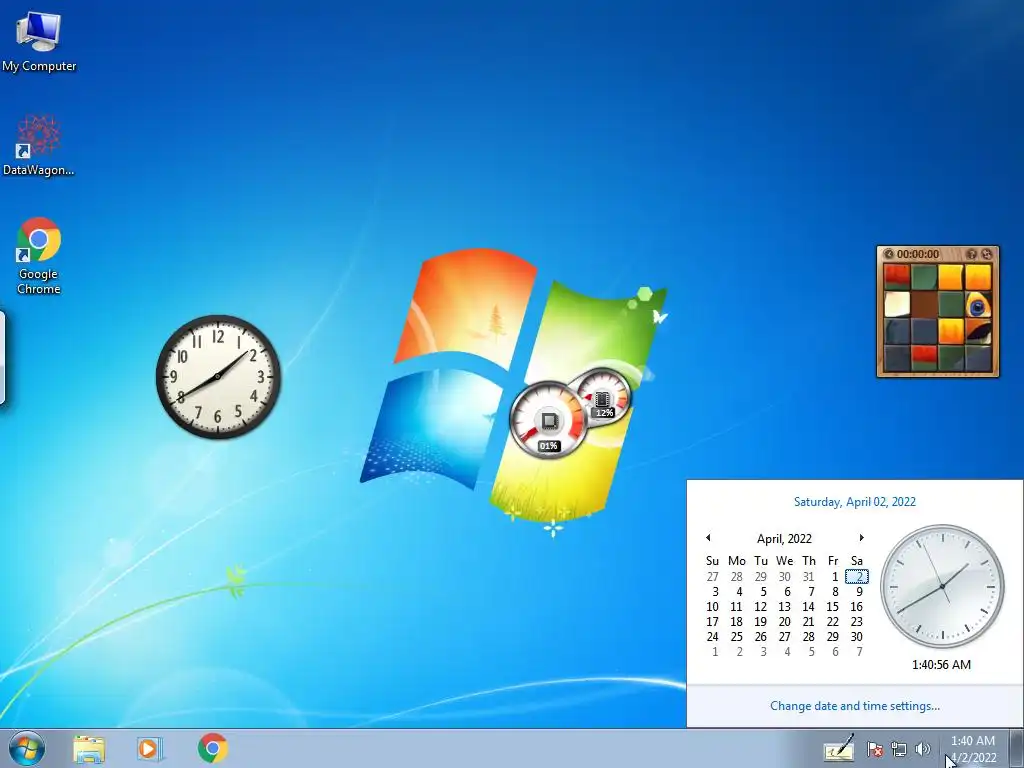Shuffle the puzzle using the rightmost header icon

[986, 254]
